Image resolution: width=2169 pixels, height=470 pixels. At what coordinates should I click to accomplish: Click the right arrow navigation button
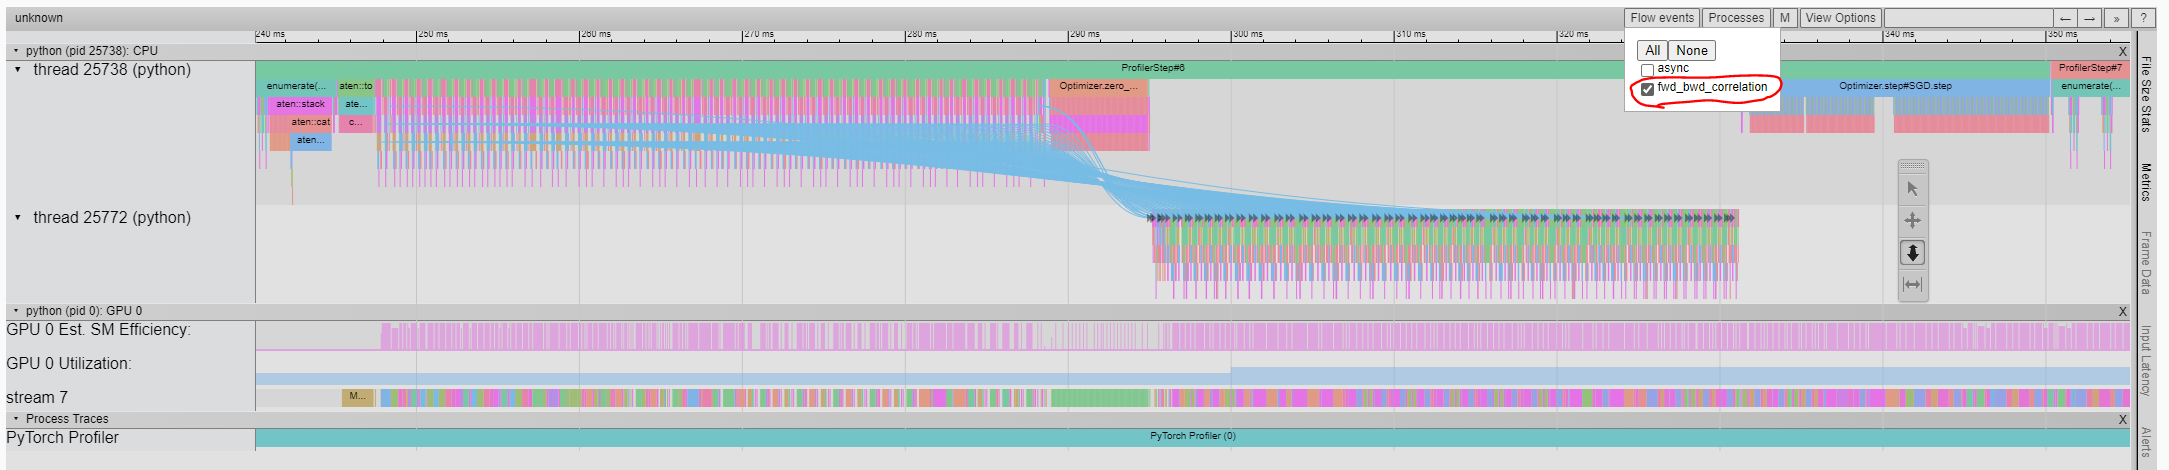coord(2090,18)
